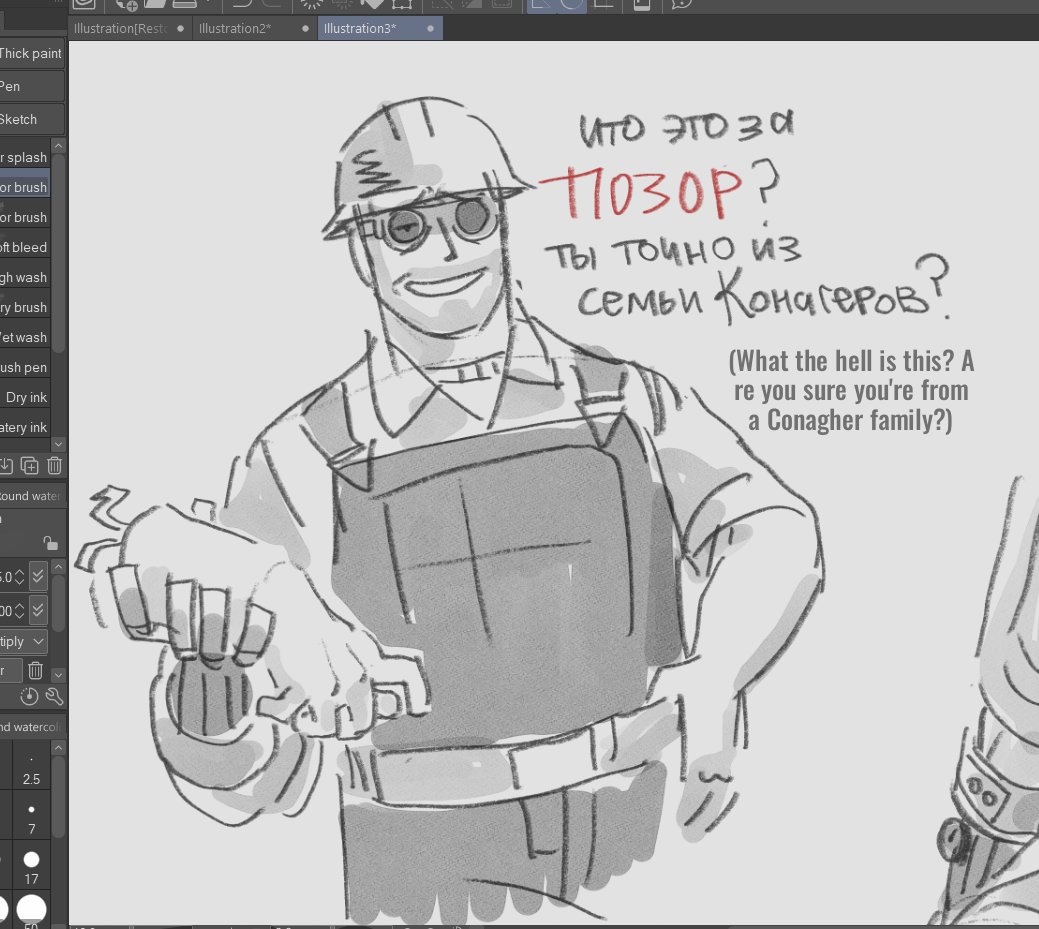Close the Illustration2* tab via its dot
Image resolution: width=1039 pixels, height=929 pixels.
click(305, 28)
